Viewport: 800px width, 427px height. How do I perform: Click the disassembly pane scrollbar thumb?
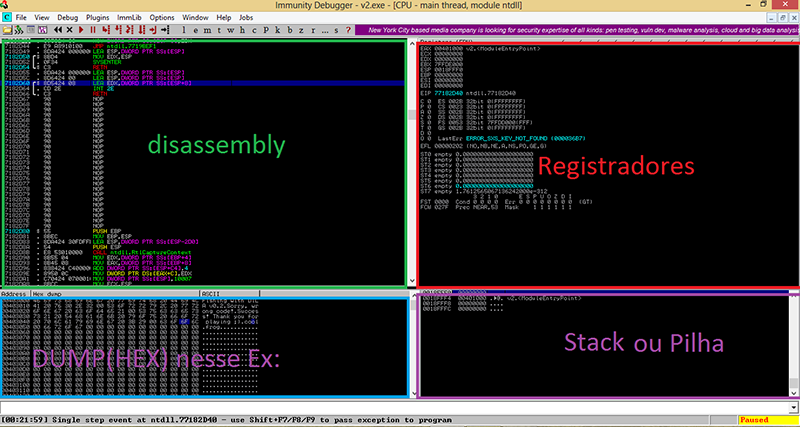coord(412,115)
